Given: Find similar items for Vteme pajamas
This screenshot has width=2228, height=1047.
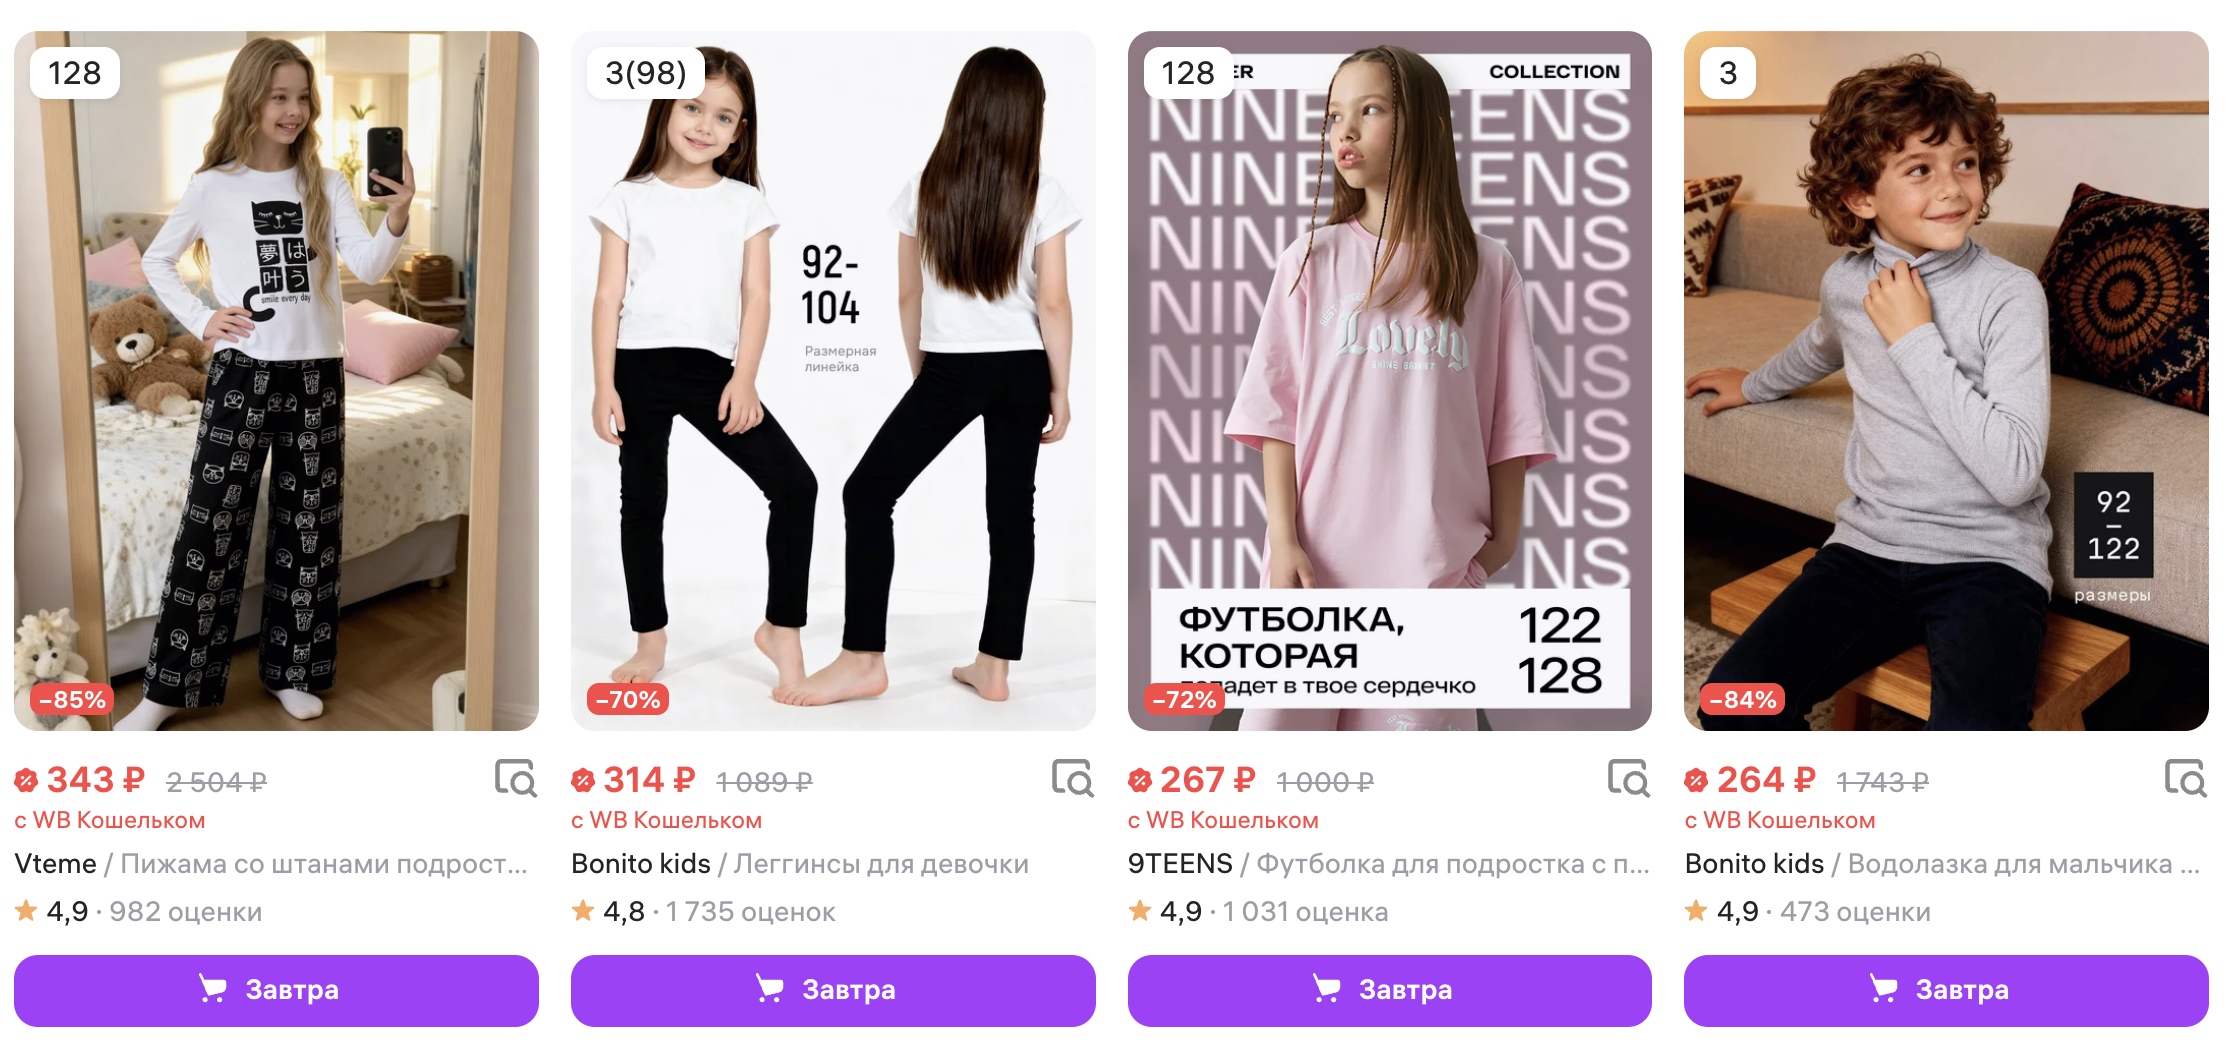Looking at the screenshot, I should coord(516,778).
